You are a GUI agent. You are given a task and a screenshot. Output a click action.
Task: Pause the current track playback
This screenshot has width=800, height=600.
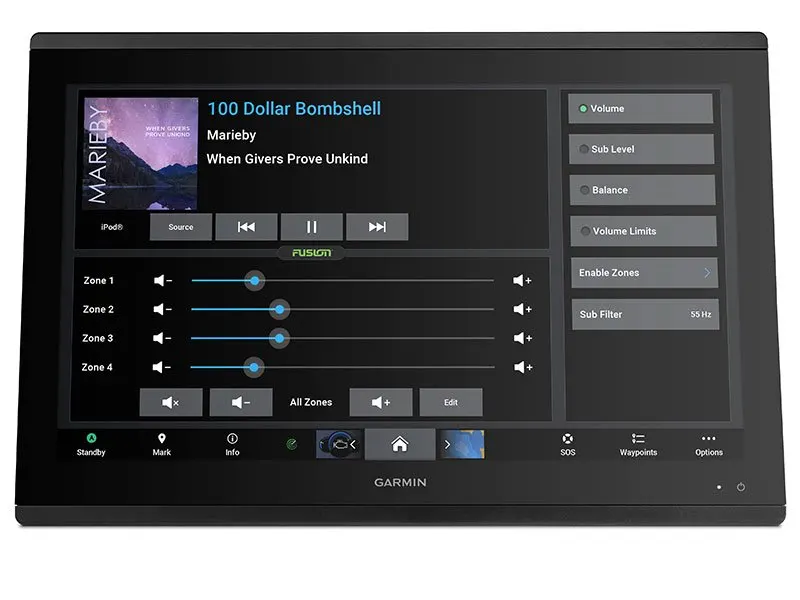pyautogui.click(x=311, y=227)
